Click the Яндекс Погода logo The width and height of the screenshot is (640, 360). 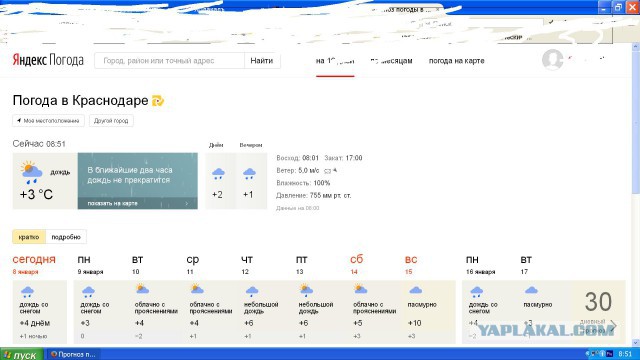48,60
